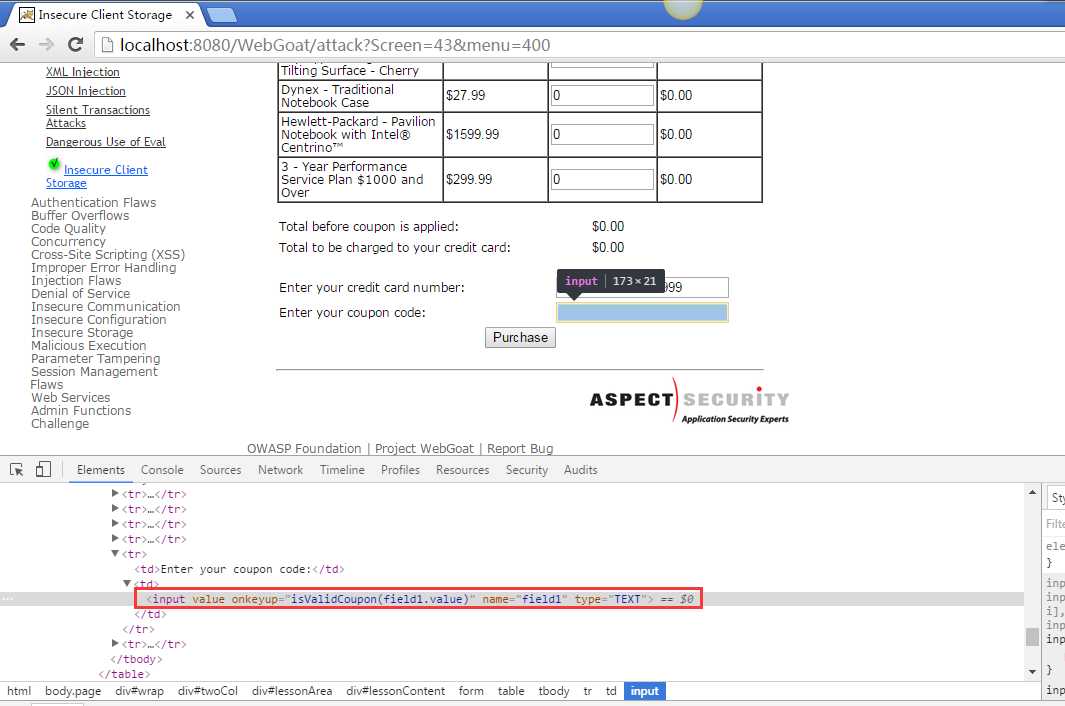Open the Cross-Site Scripting (XSS) category
Screen dimensions: 1065x706
coord(108,254)
